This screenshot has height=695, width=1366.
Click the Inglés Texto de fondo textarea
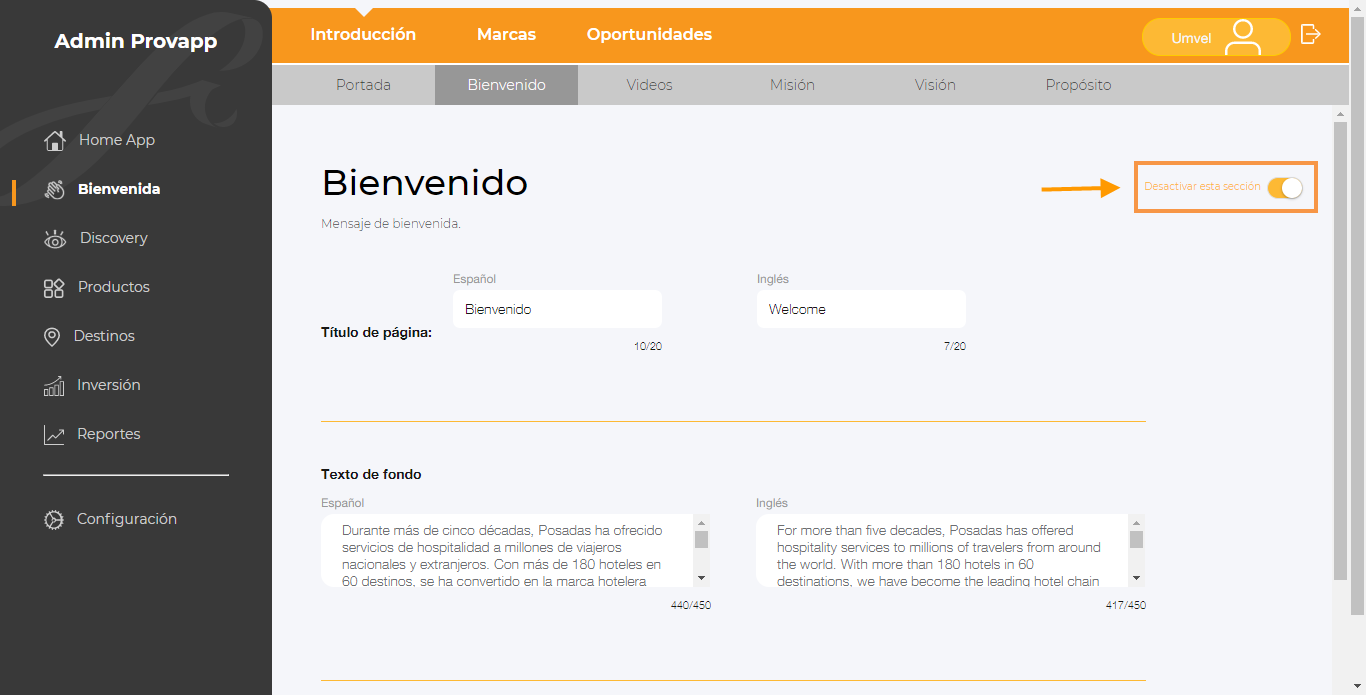[x=950, y=550]
